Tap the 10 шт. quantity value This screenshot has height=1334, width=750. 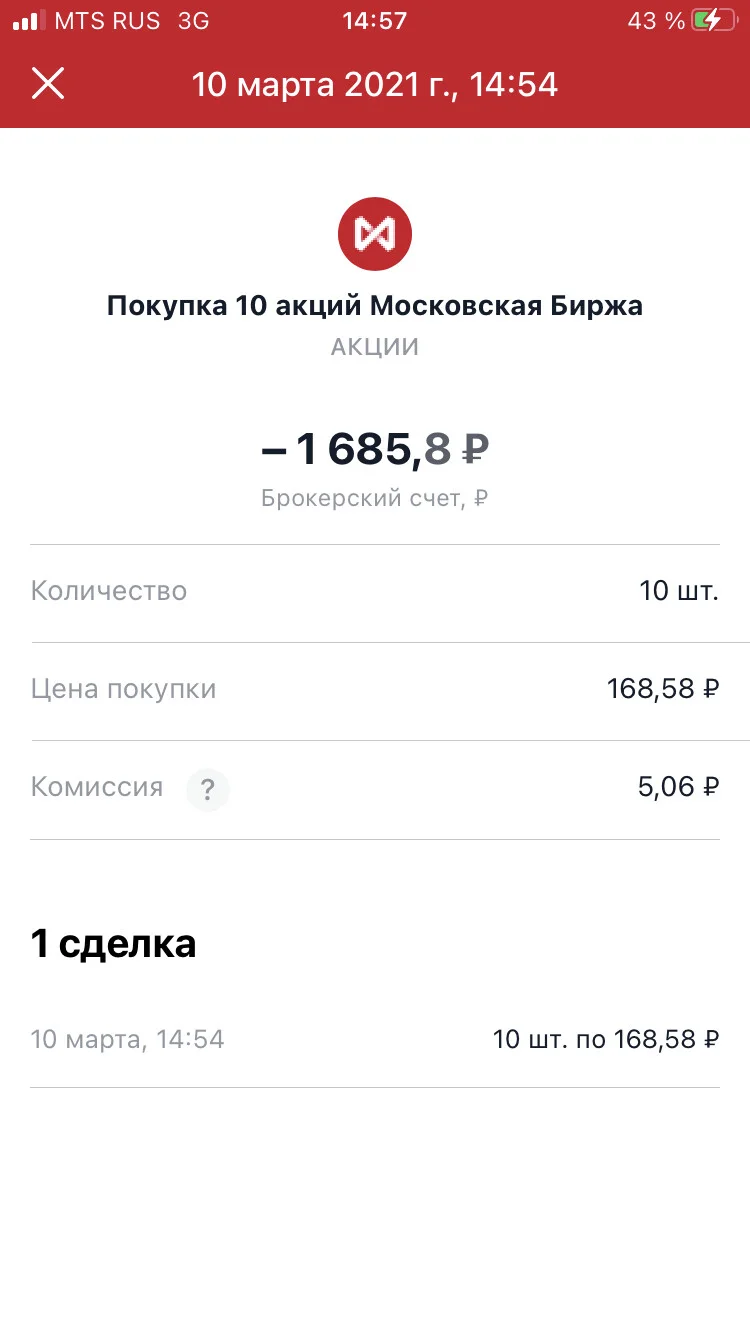pyautogui.click(x=679, y=591)
